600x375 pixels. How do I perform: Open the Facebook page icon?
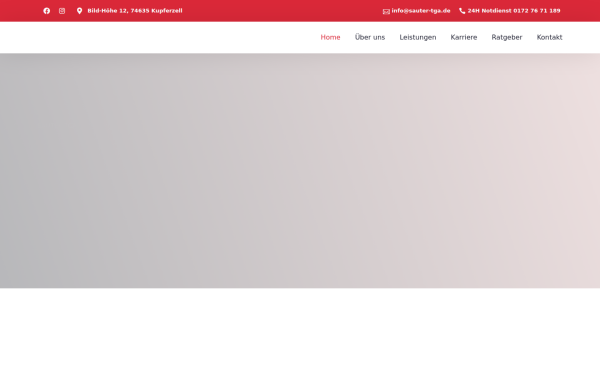(x=47, y=11)
